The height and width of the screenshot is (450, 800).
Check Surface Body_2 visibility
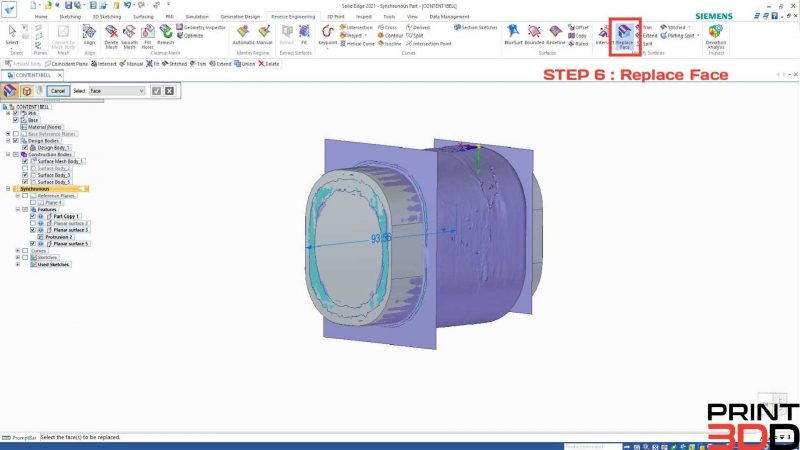pos(25,168)
